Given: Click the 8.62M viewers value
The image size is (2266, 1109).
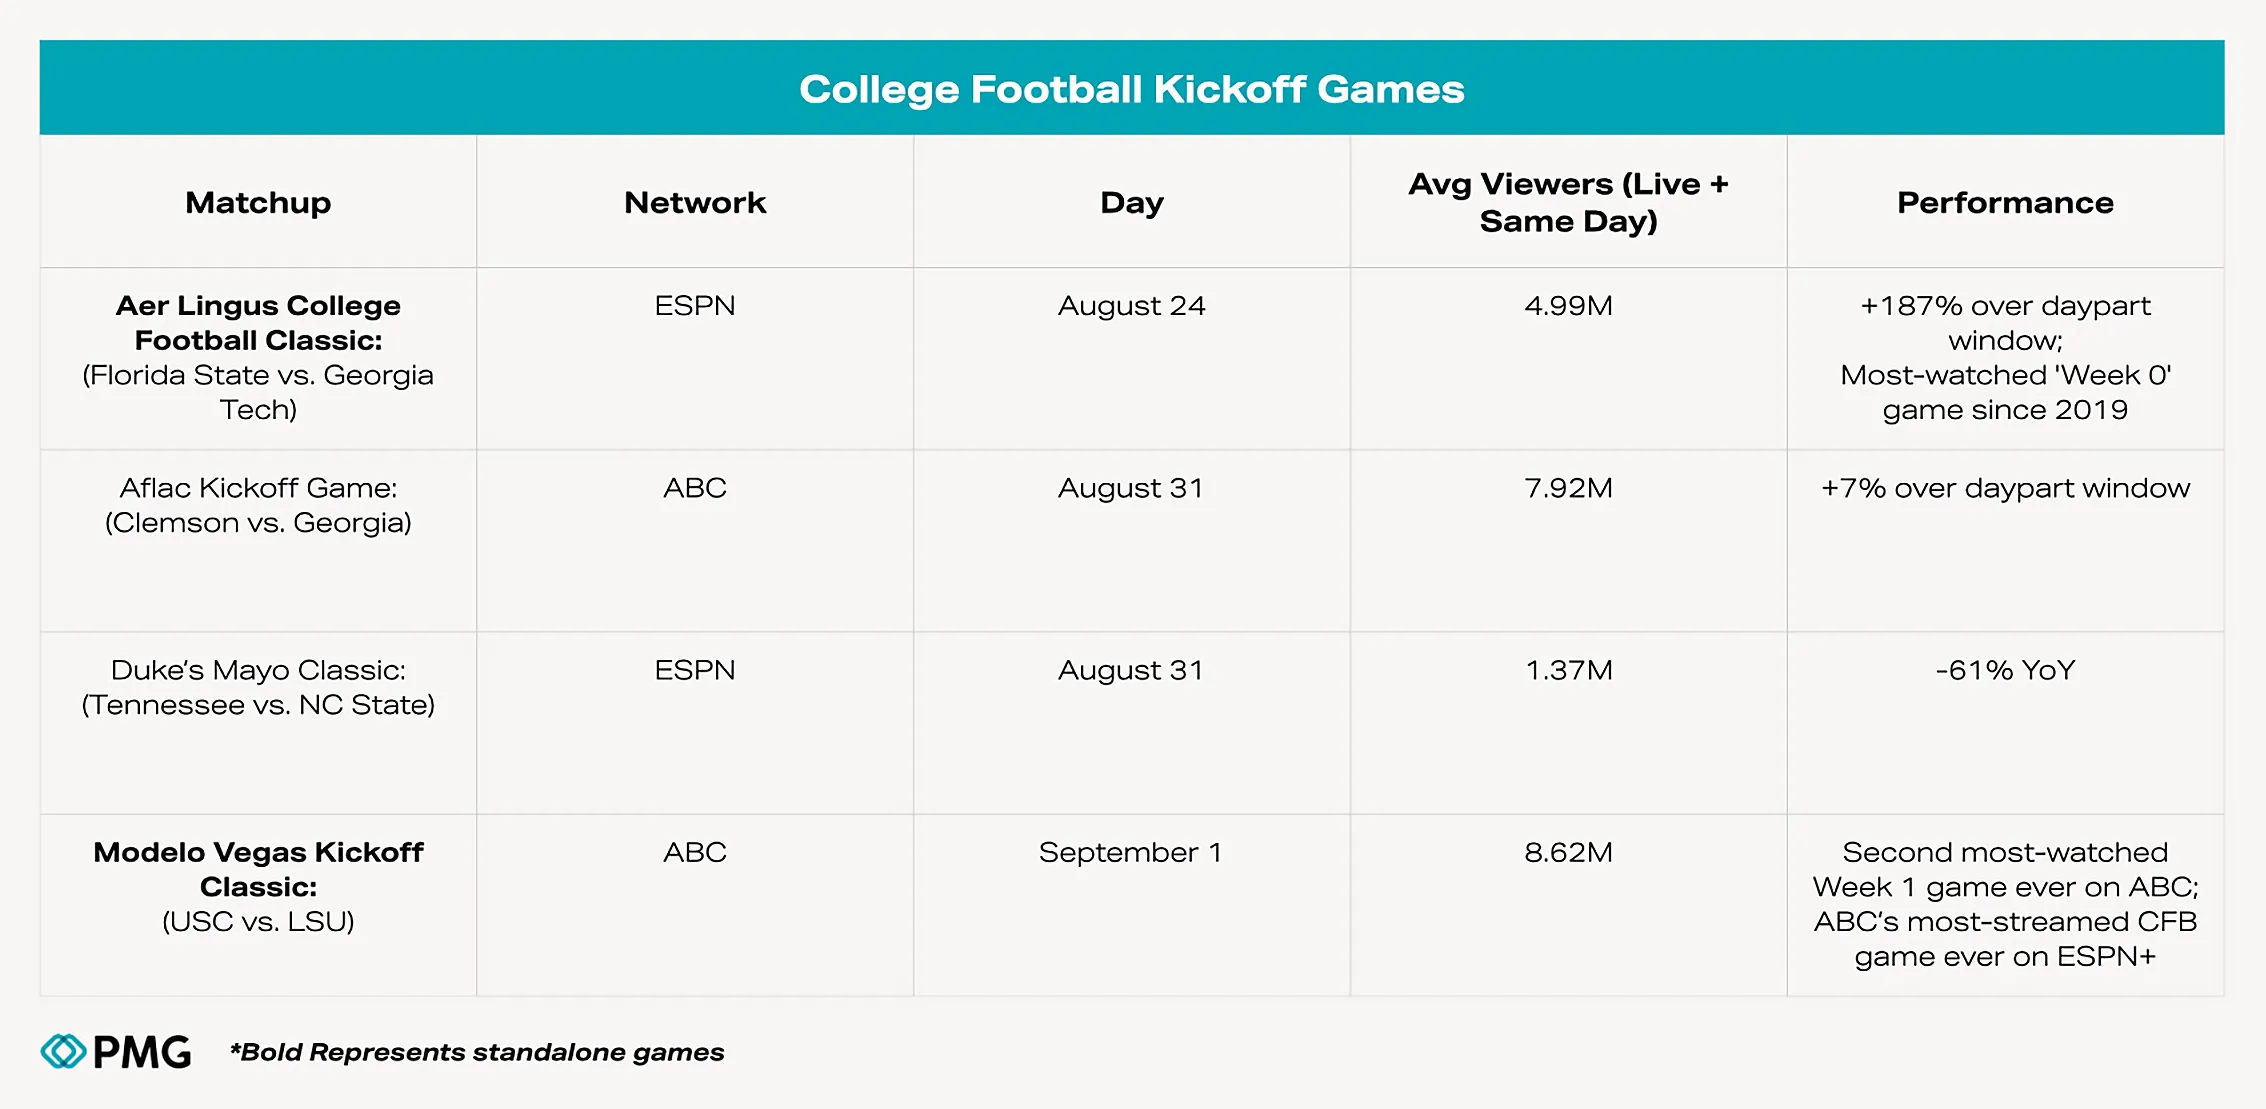Looking at the screenshot, I should tap(1568, 852).
